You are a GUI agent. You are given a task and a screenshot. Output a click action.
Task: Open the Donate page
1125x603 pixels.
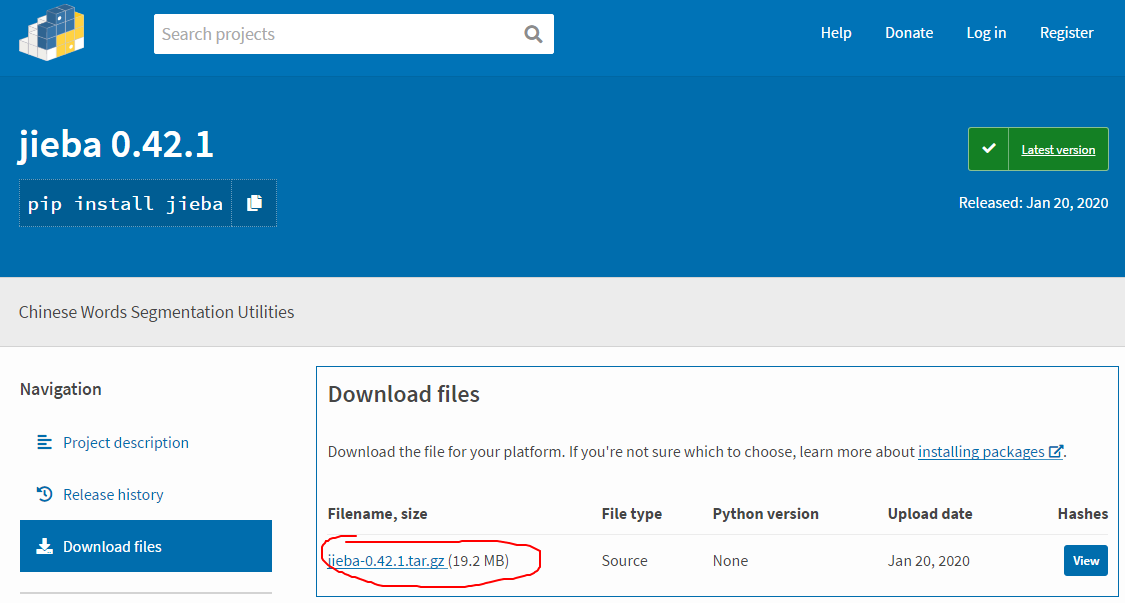tap(909, 33)
